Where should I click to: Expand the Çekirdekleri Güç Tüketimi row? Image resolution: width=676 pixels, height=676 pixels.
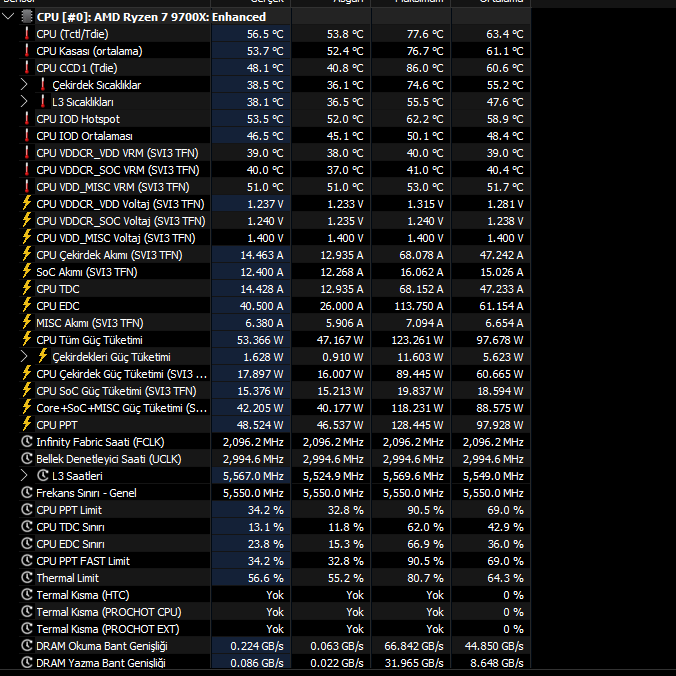[24, 357]
